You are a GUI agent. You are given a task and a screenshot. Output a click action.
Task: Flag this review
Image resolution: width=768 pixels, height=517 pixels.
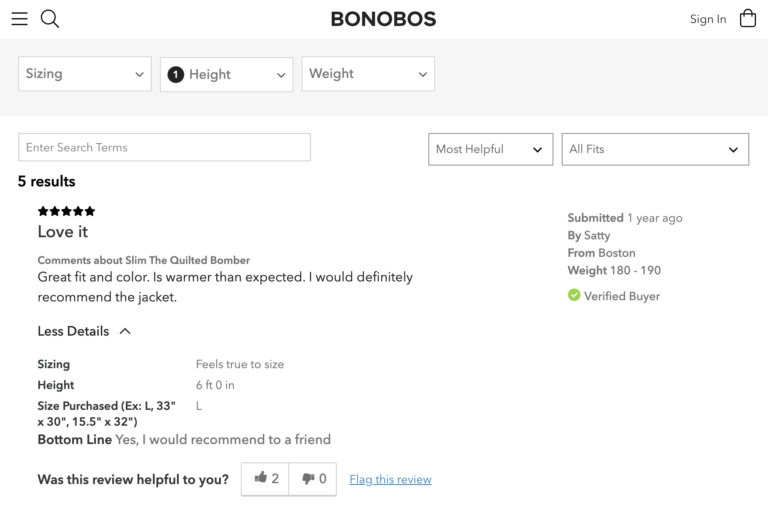[x=390, y=480]
